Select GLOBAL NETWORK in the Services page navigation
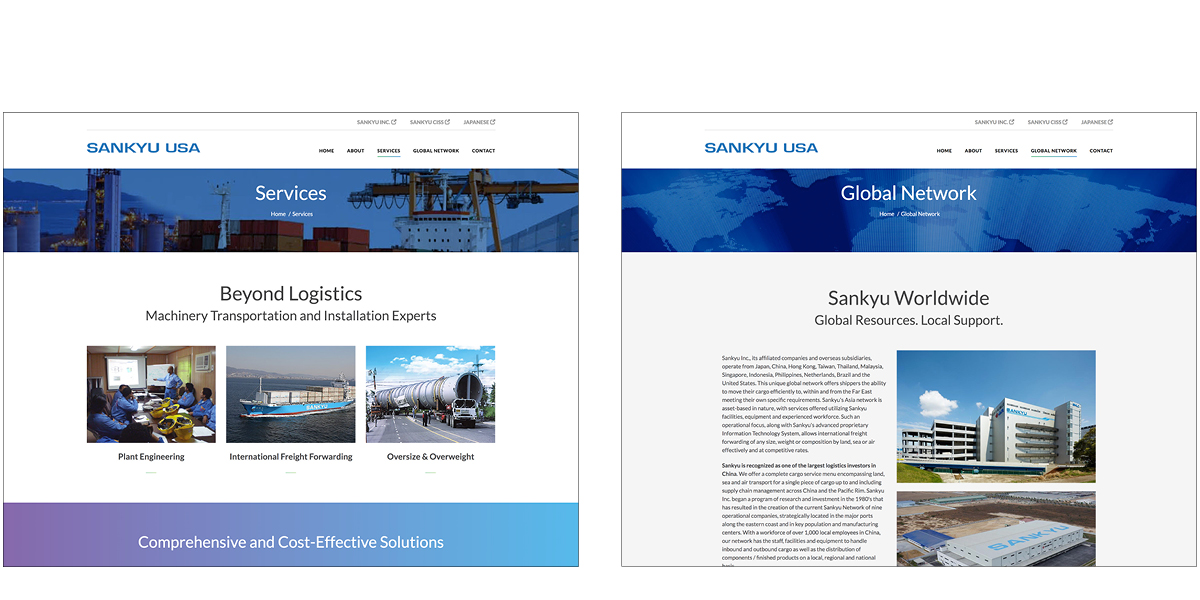Image resolution: width=1200 pixels, height=600 pixels. [x=436, y=151]
